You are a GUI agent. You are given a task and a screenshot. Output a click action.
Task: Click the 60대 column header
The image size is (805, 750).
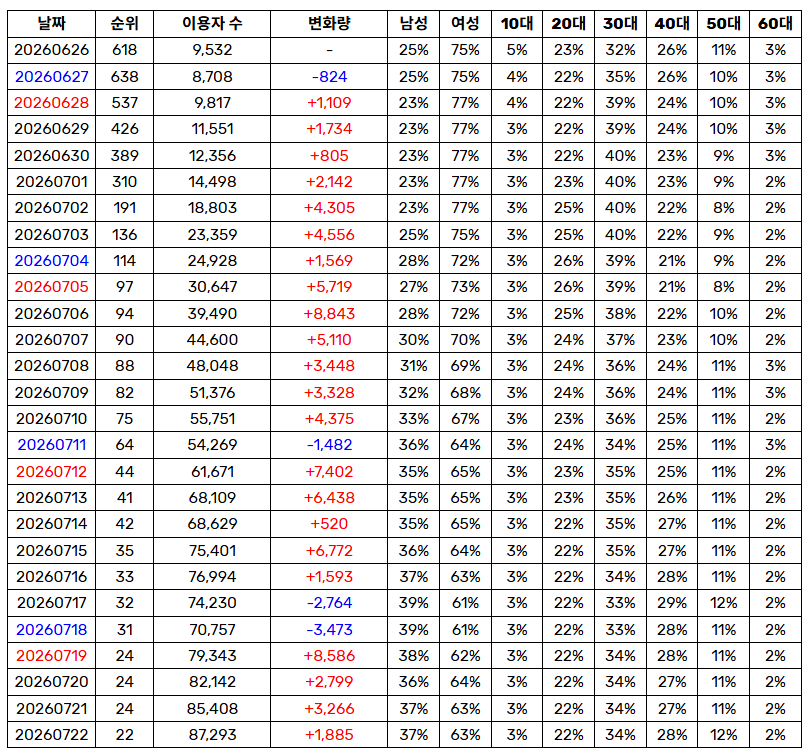pyautogui.click(x=775, y=24)
